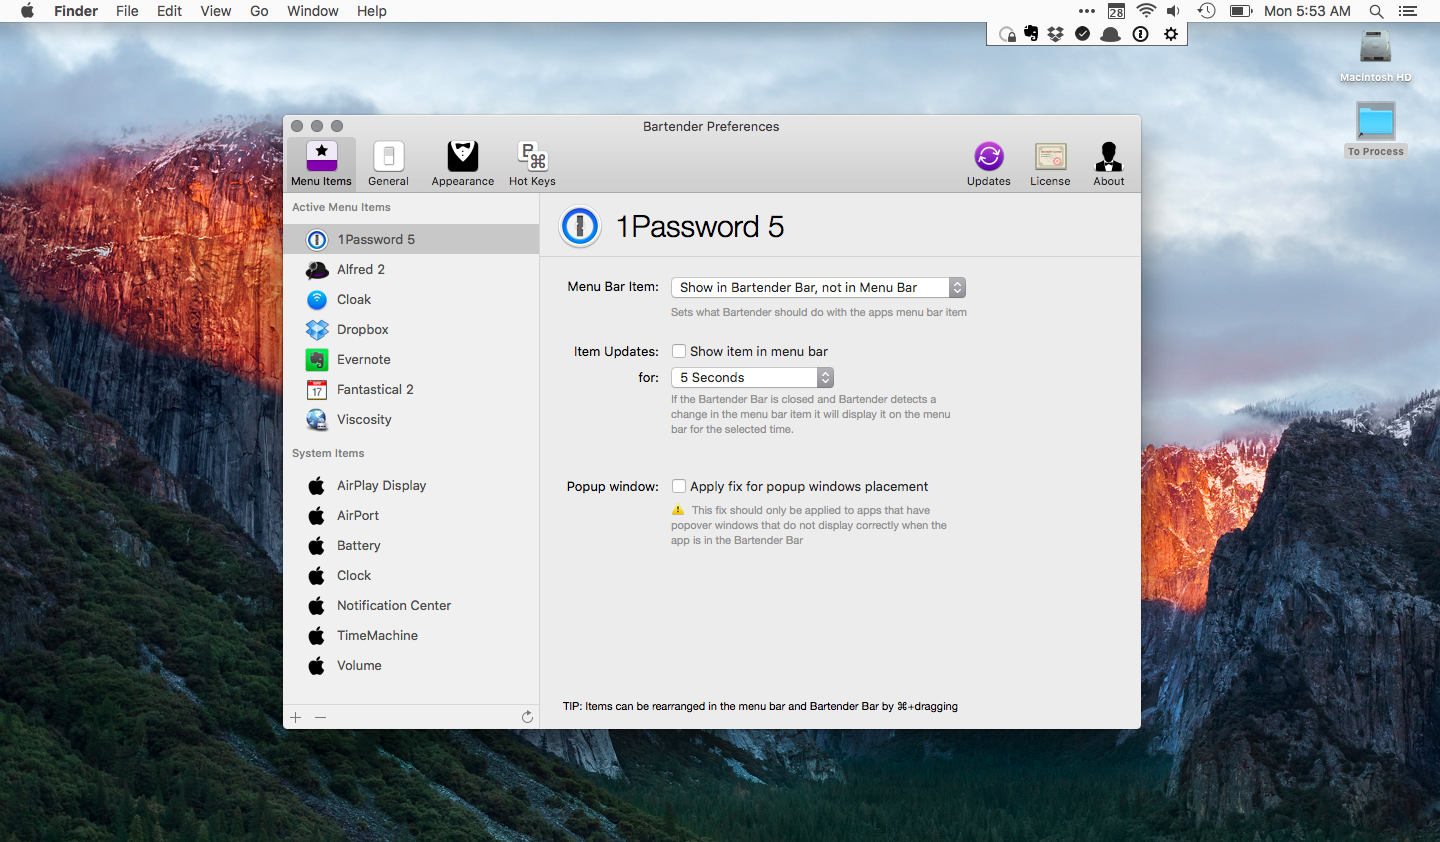This screenshot has height=842, width=1440.
Task: Click the Dropbox icon in the Bartender Bar
Action: click(x=1056, y=34)
